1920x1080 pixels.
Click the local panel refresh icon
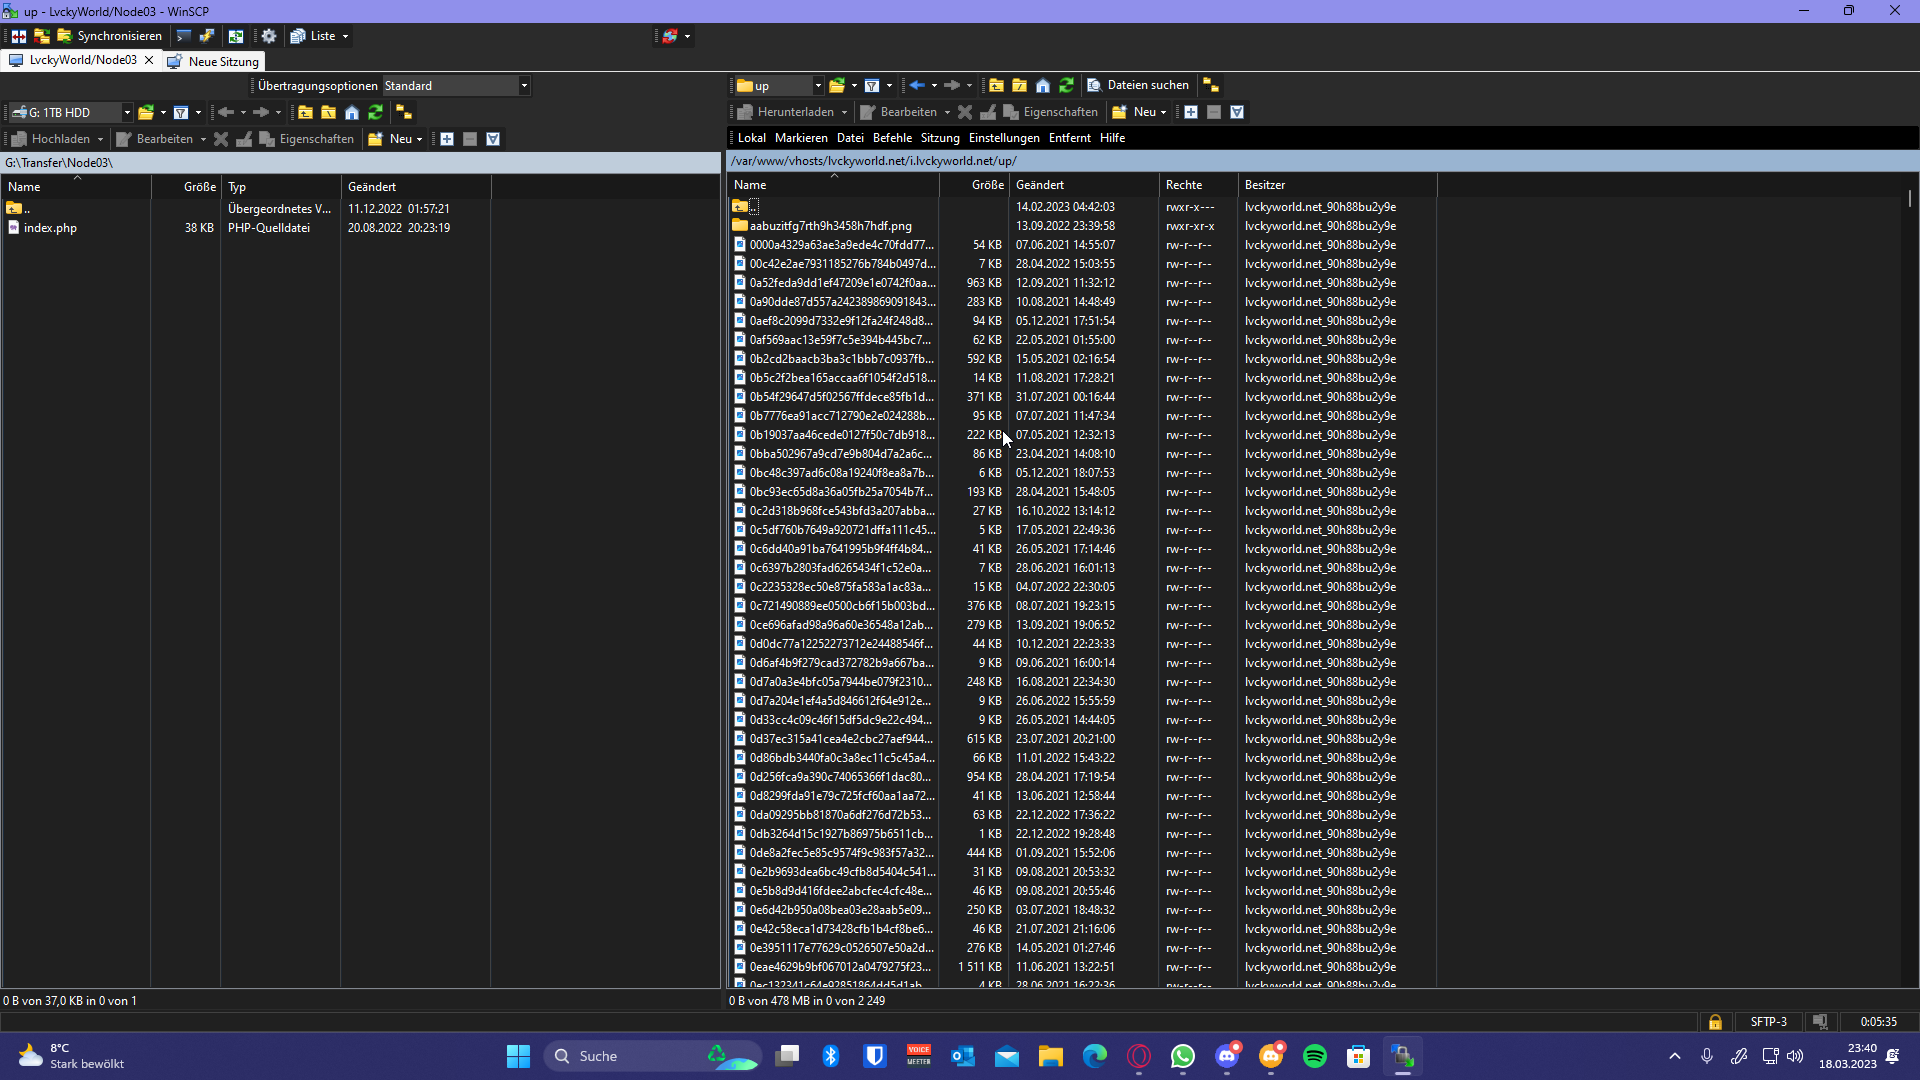376,113
